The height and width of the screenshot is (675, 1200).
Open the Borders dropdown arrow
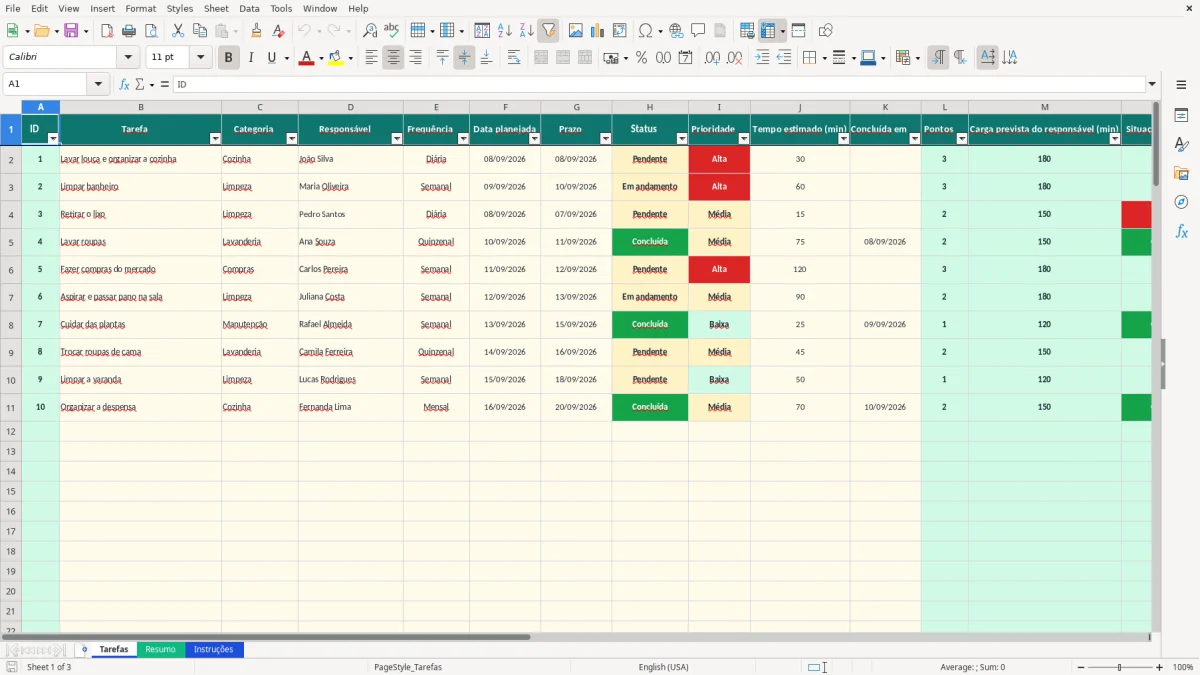824,58
